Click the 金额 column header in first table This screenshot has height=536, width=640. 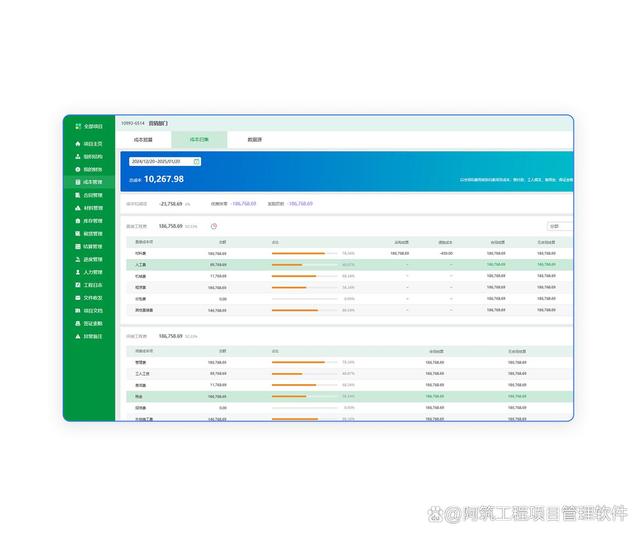222,242
